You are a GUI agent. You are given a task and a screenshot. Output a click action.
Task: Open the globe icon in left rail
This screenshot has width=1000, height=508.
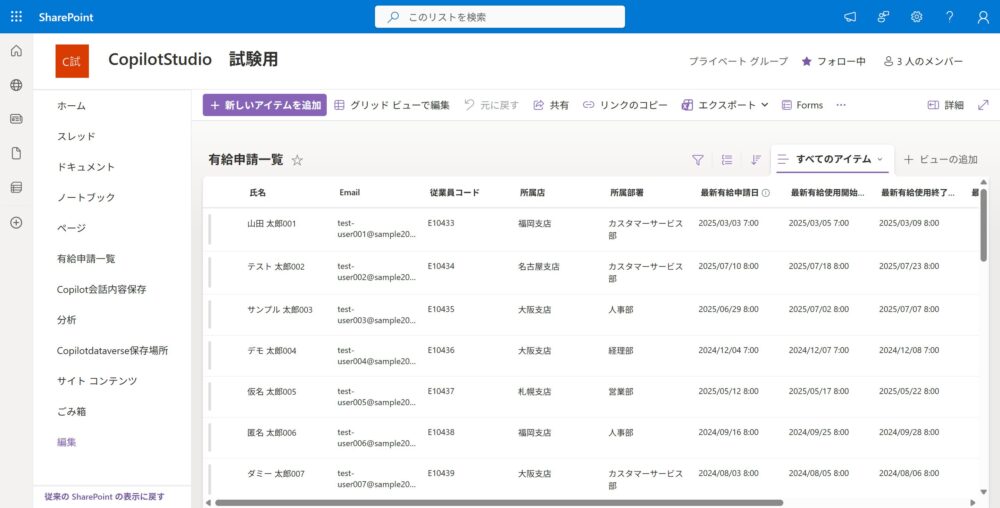pos(16,85)
